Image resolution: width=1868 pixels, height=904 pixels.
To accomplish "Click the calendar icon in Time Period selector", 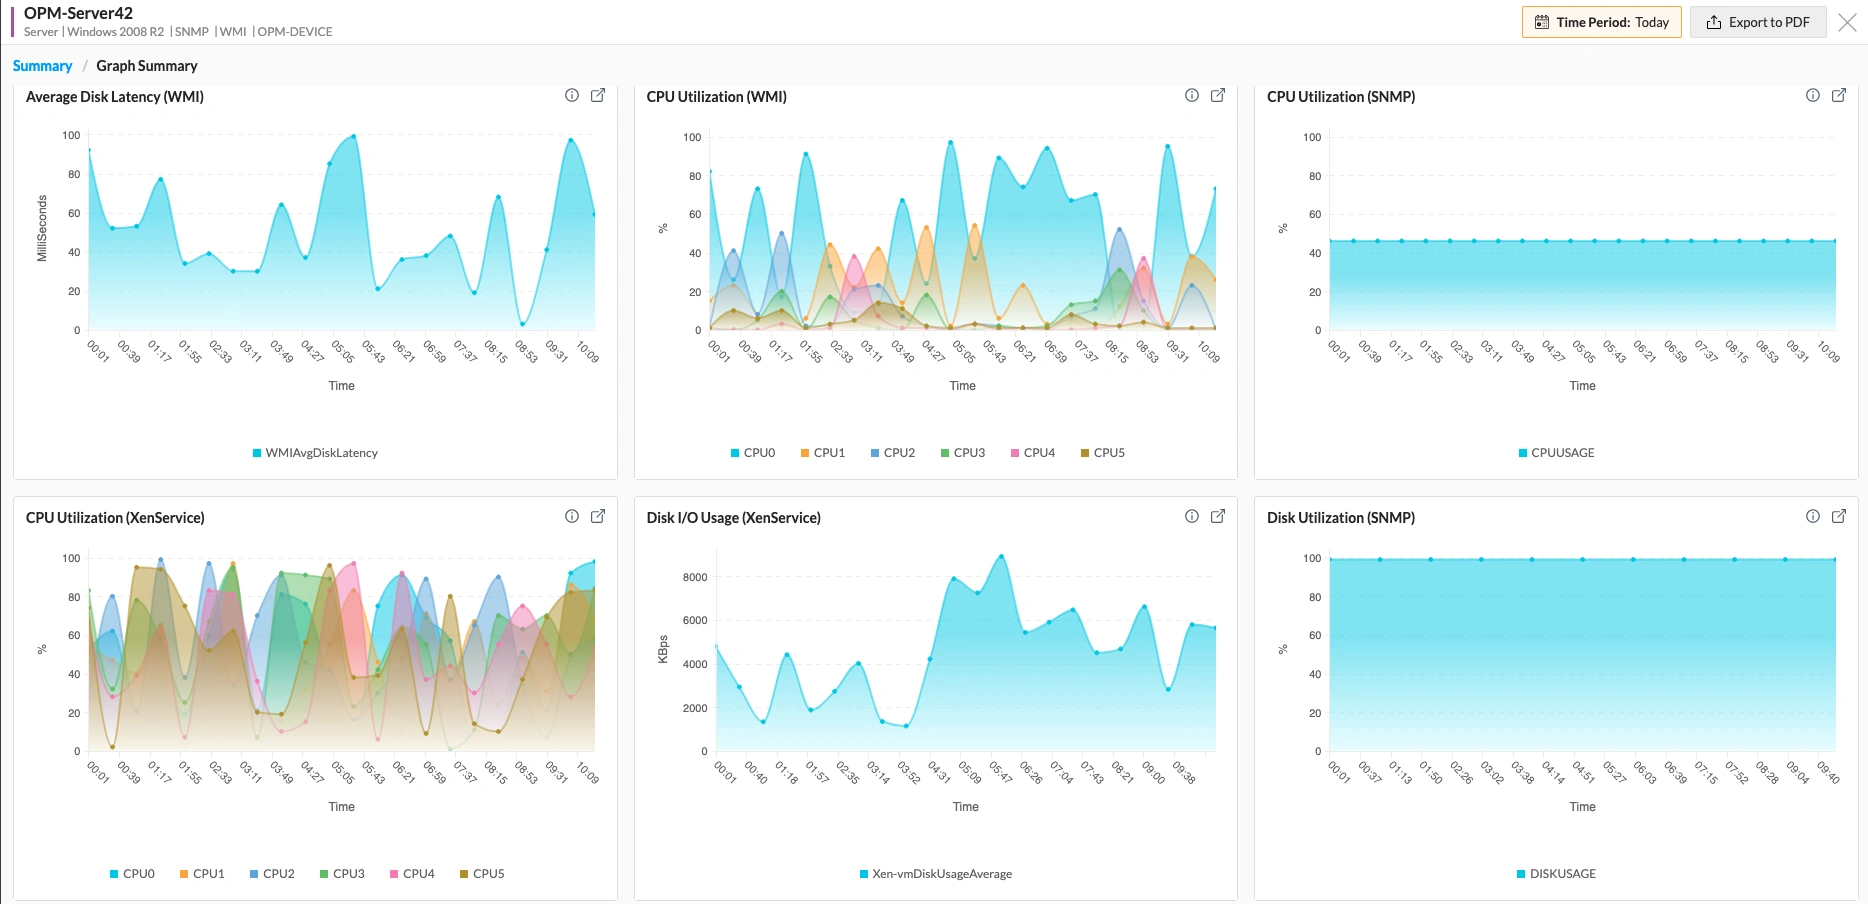I will (1540, 21).
